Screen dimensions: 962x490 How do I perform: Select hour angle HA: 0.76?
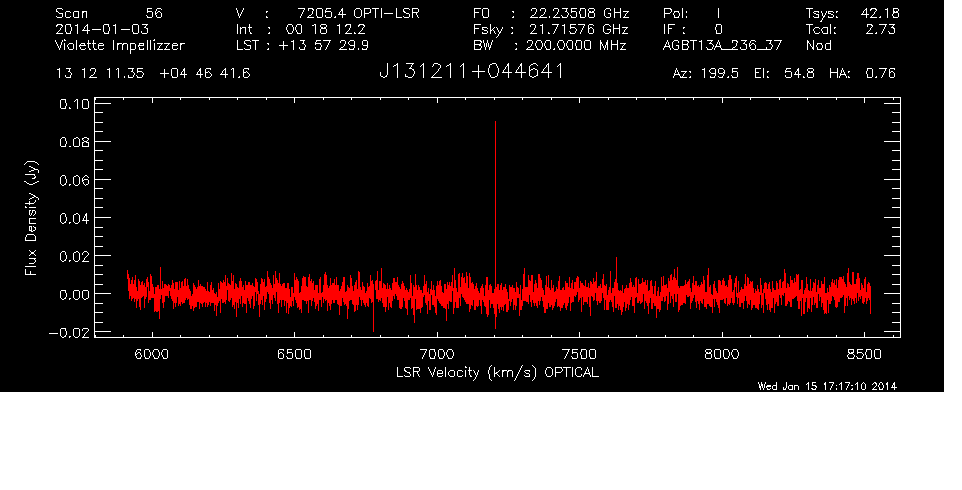tap(862, 74)
